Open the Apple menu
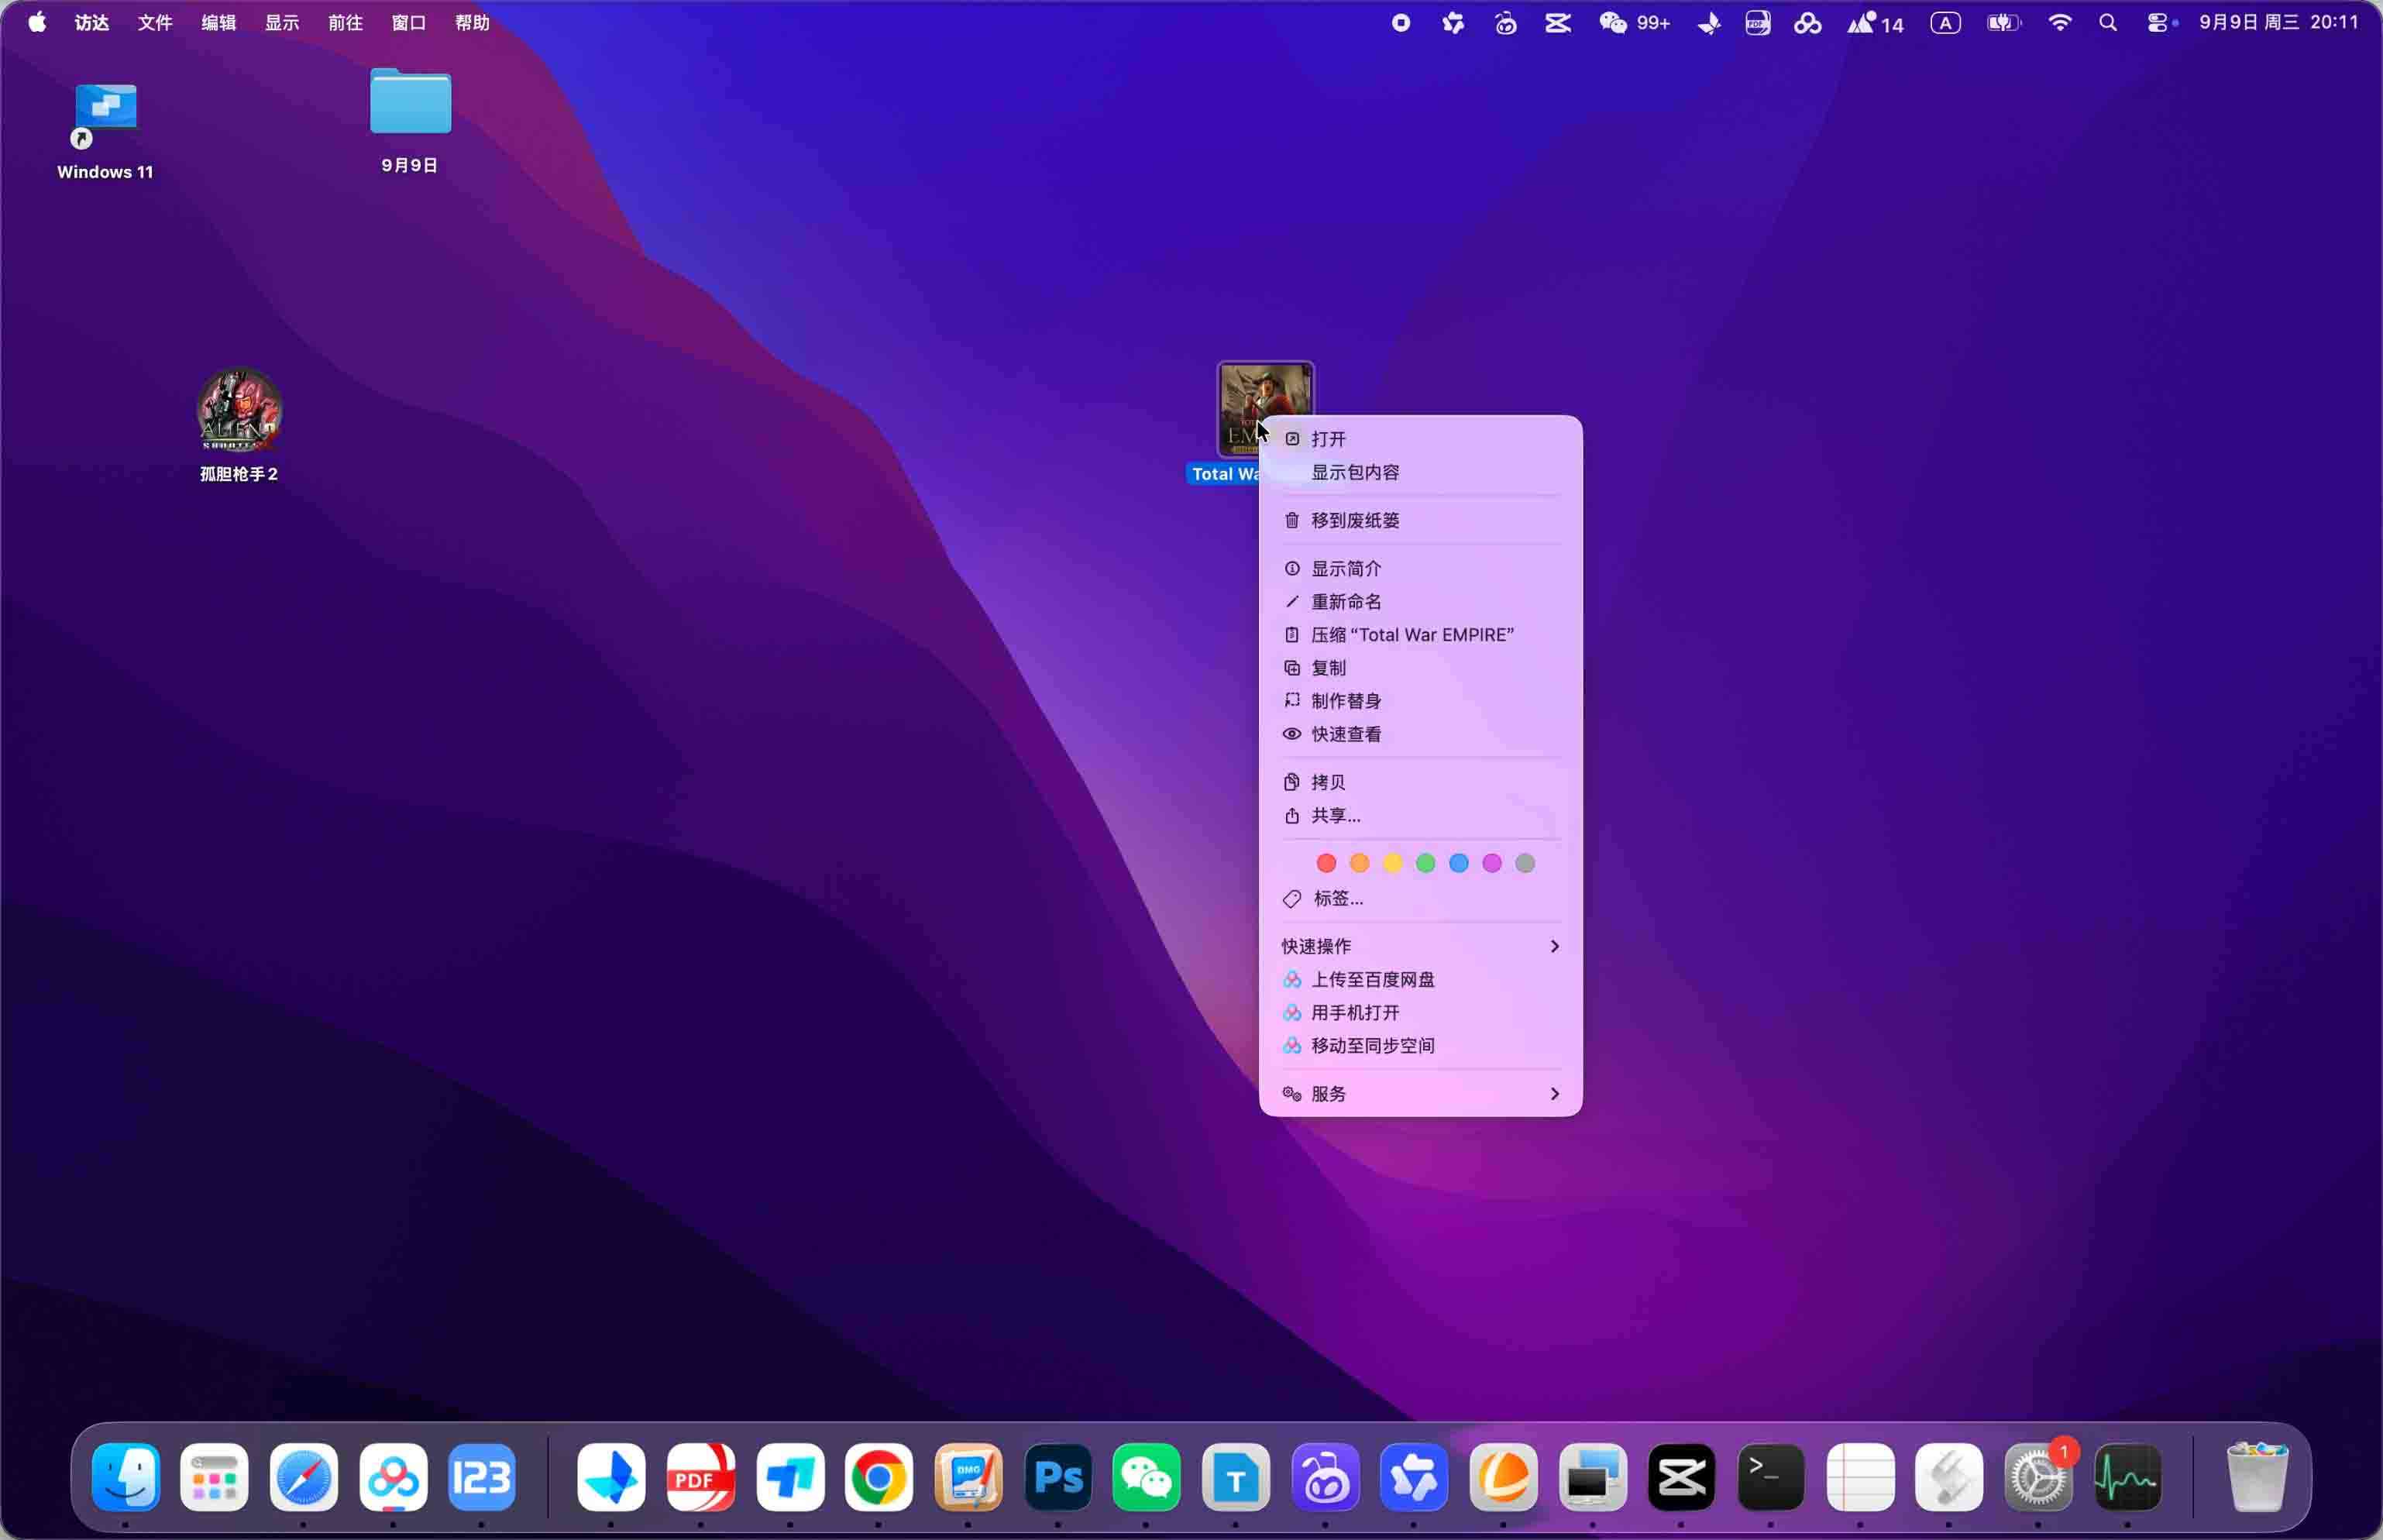The height and width of the screenshot is (1540, 2383). pos(37,22)
